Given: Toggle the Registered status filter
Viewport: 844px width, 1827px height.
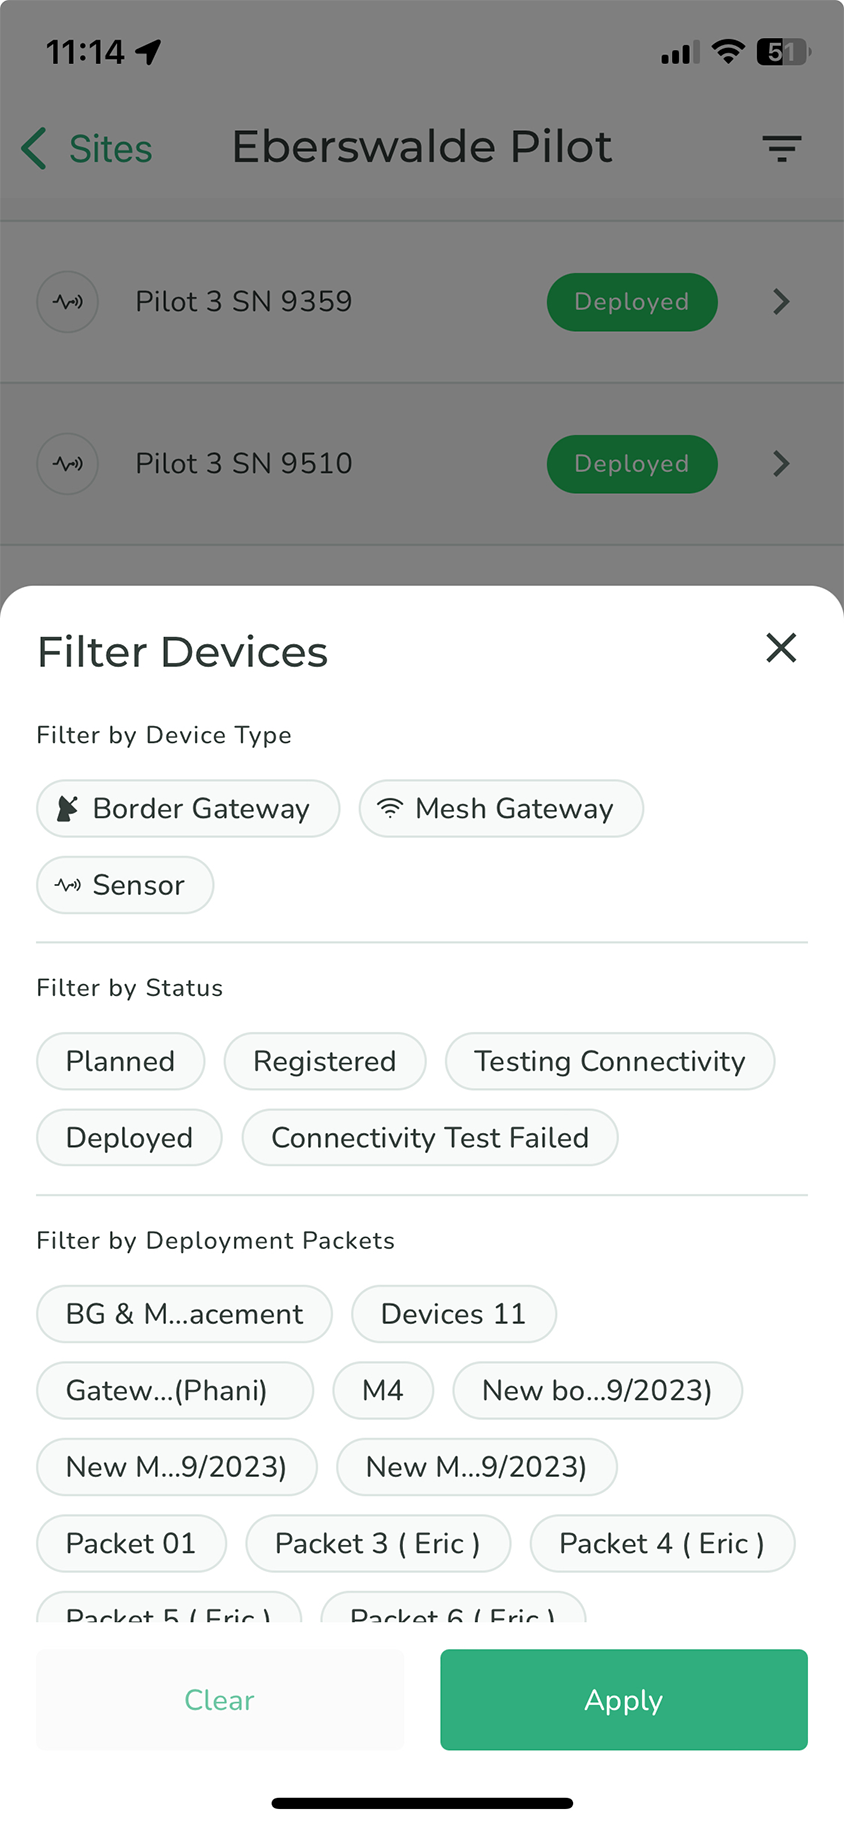Looking at the screenshot, I should click(x=325, y=1061).
